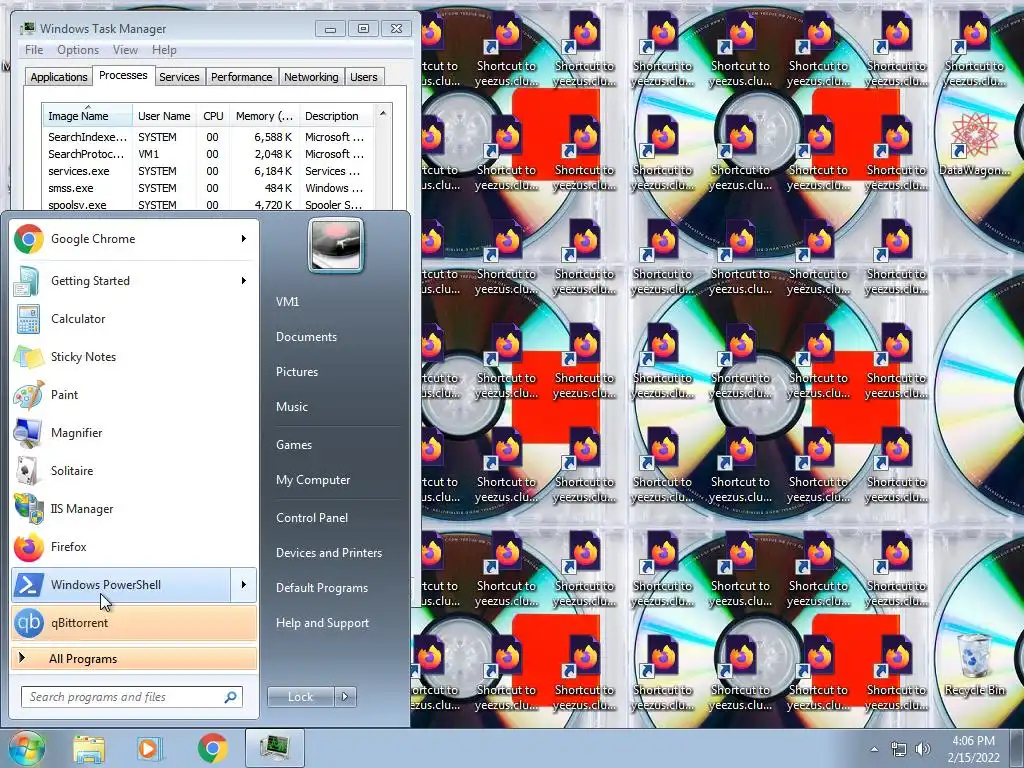Click the Windows Start orb
Viewport: 1024px width, 768px height.
26,748
